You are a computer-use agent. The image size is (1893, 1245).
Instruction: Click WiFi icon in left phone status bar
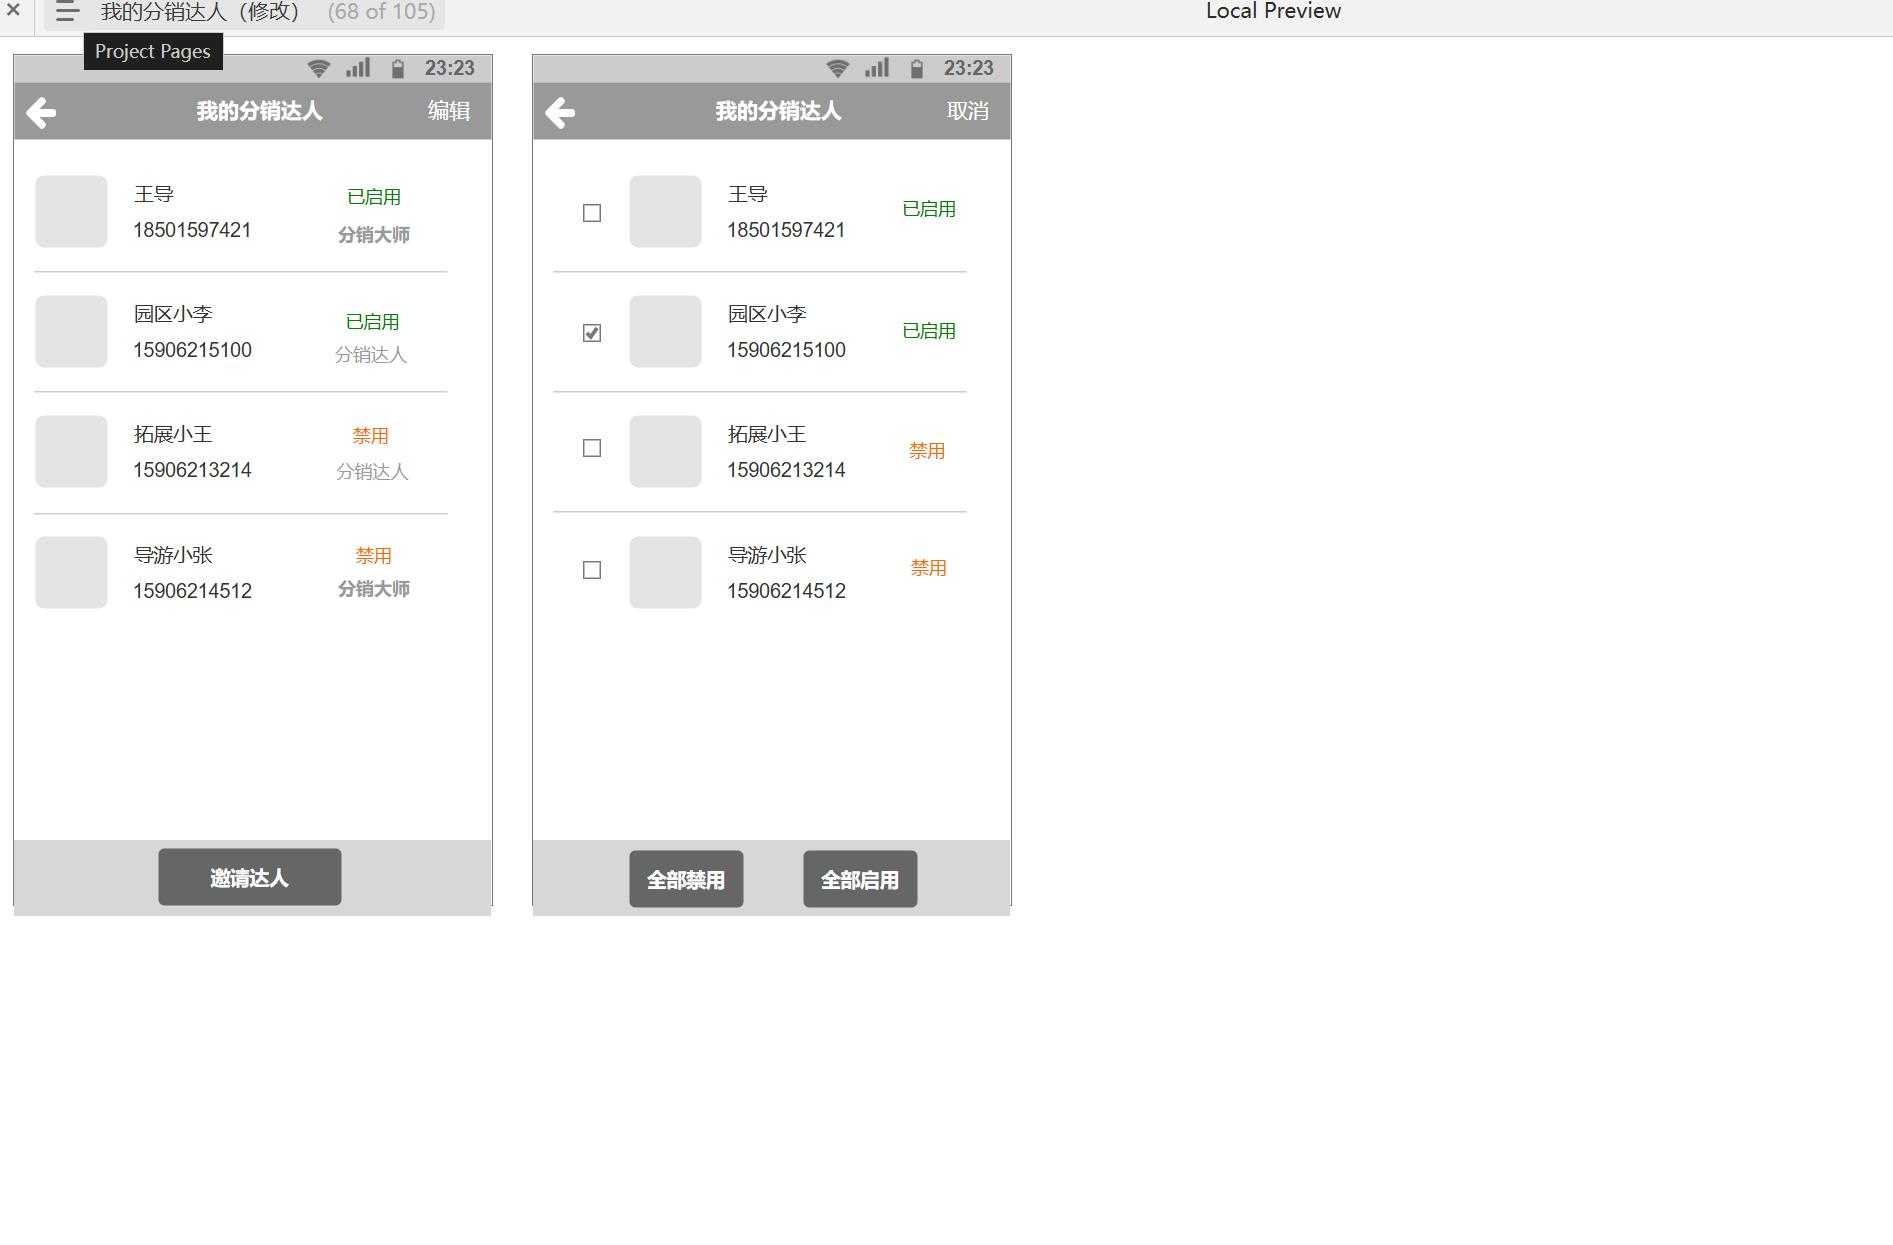click(x=318, y=68)
